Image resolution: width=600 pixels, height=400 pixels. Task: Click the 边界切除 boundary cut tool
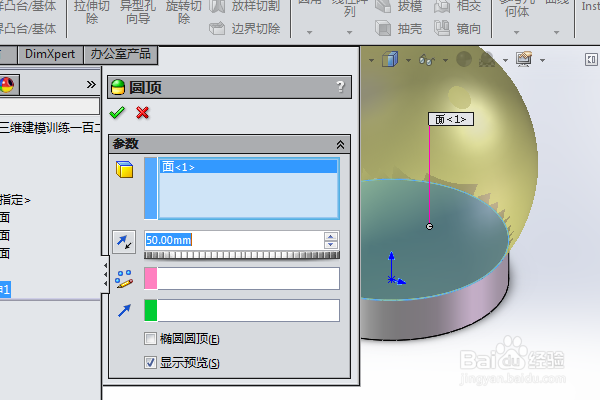pyautogui.click(x=245, y=29)
